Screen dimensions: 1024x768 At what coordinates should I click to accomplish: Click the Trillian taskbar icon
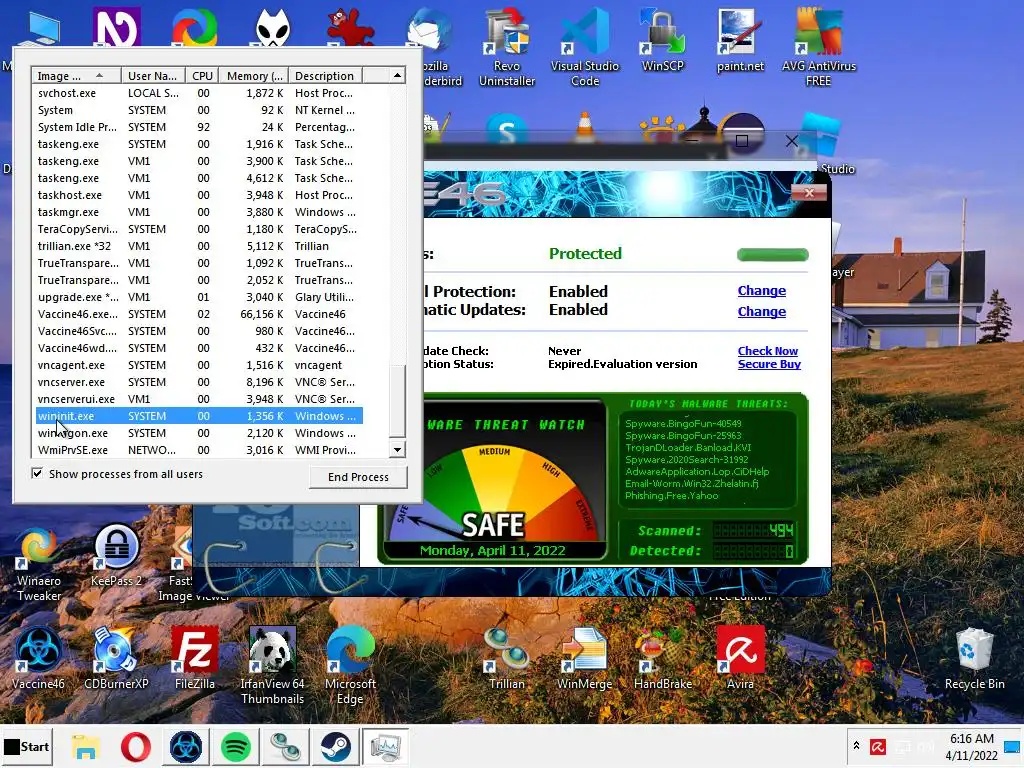[x=285, y=747]
